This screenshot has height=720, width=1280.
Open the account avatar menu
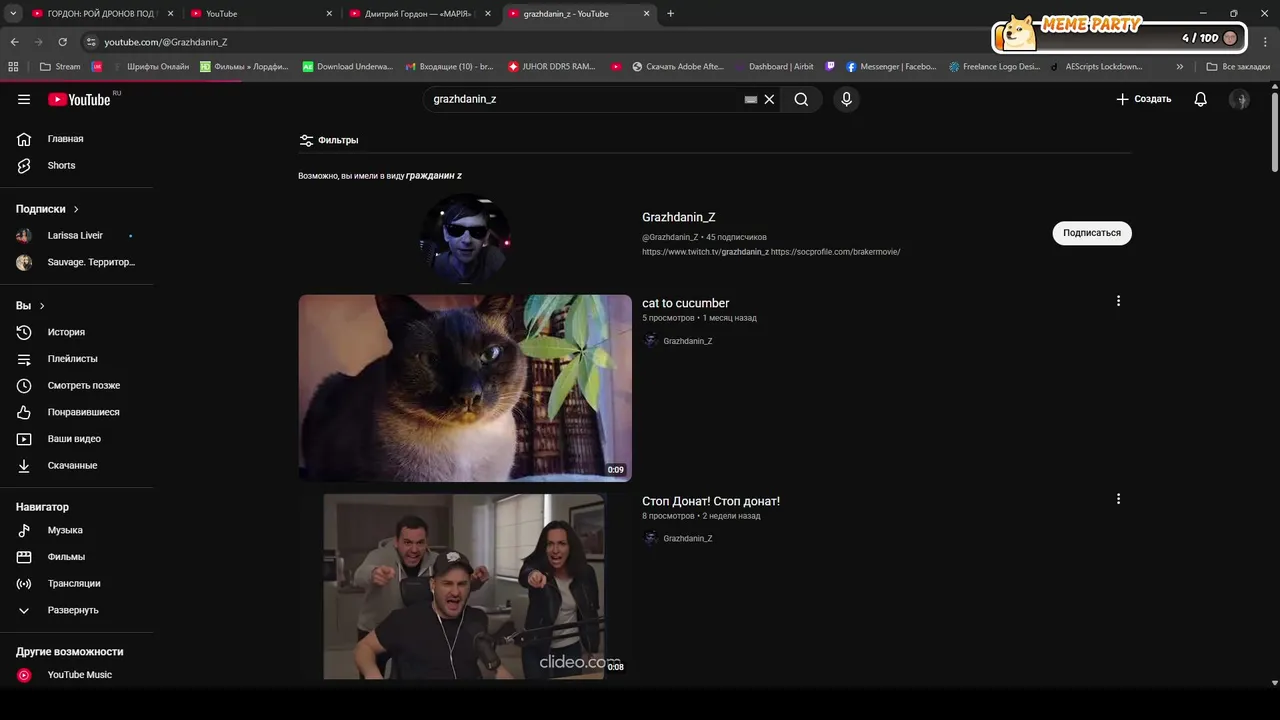tap(1239, 99)
